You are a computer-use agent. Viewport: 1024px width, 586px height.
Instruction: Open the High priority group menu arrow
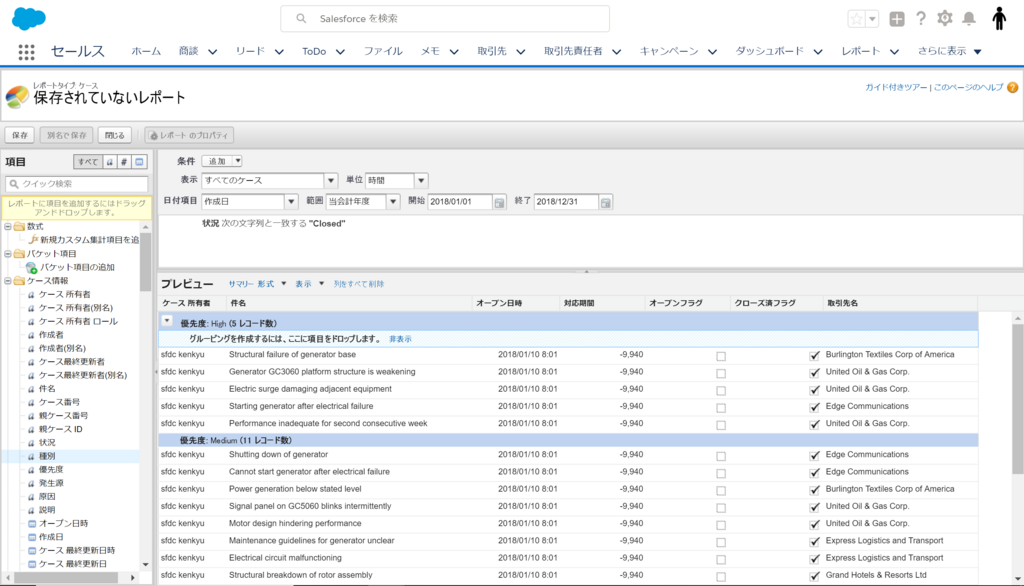pyautogui.click(x=167, y=321)
